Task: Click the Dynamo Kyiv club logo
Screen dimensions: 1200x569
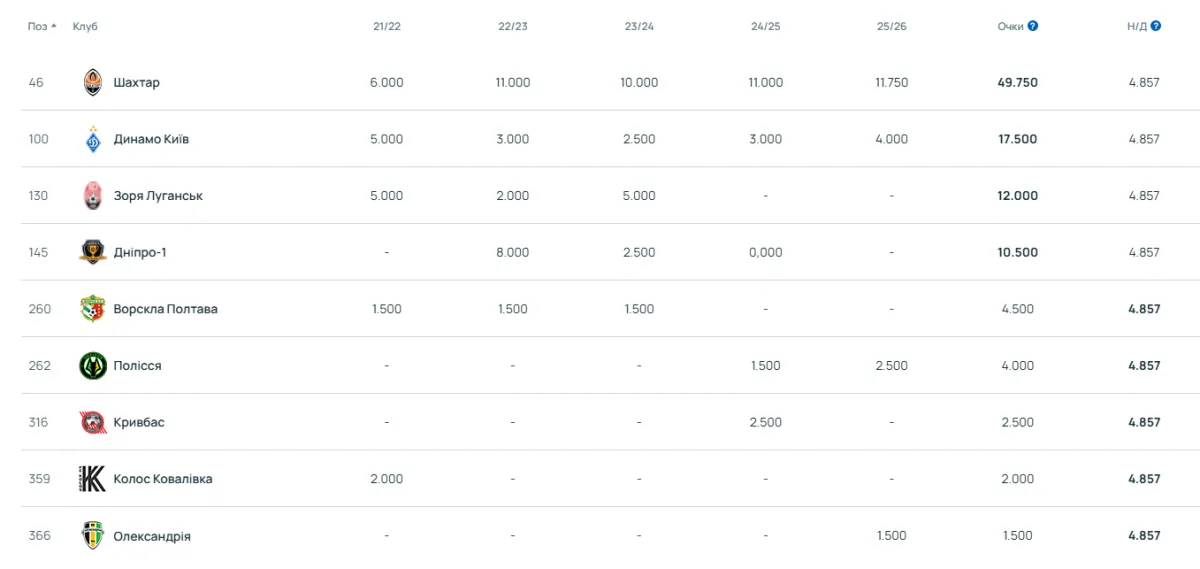Action: pos(92,139)
